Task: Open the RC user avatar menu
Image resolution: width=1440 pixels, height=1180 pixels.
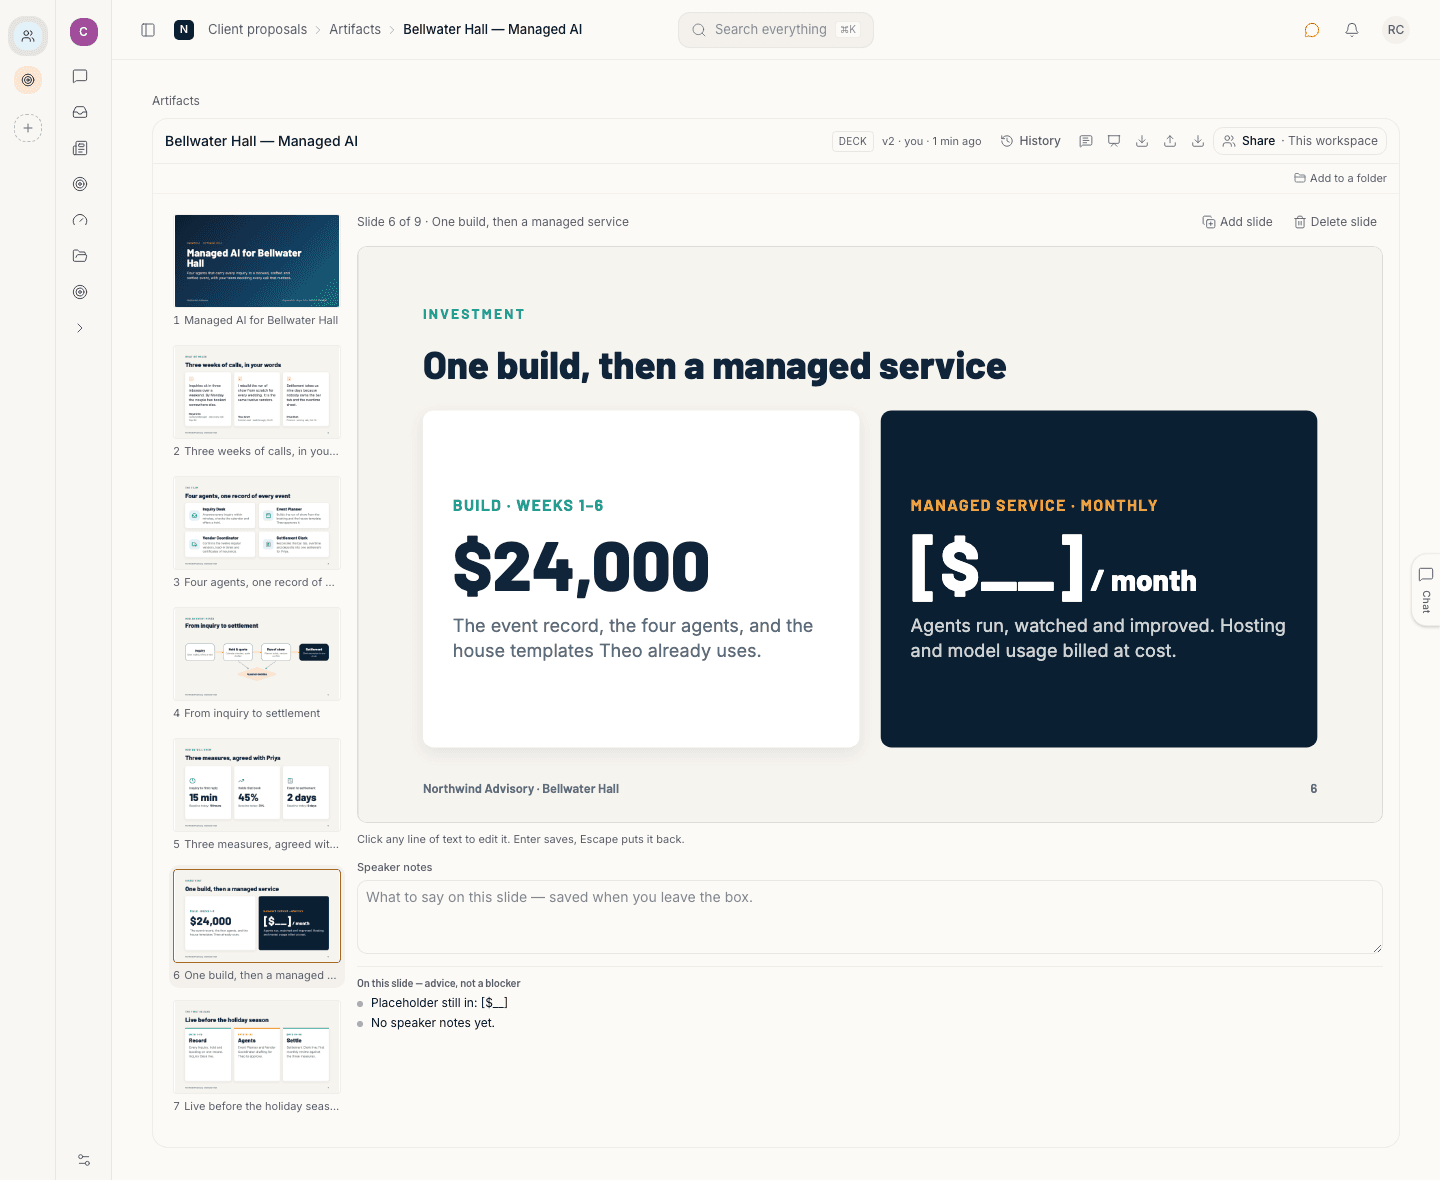Action: click(x=1396, y=30)
